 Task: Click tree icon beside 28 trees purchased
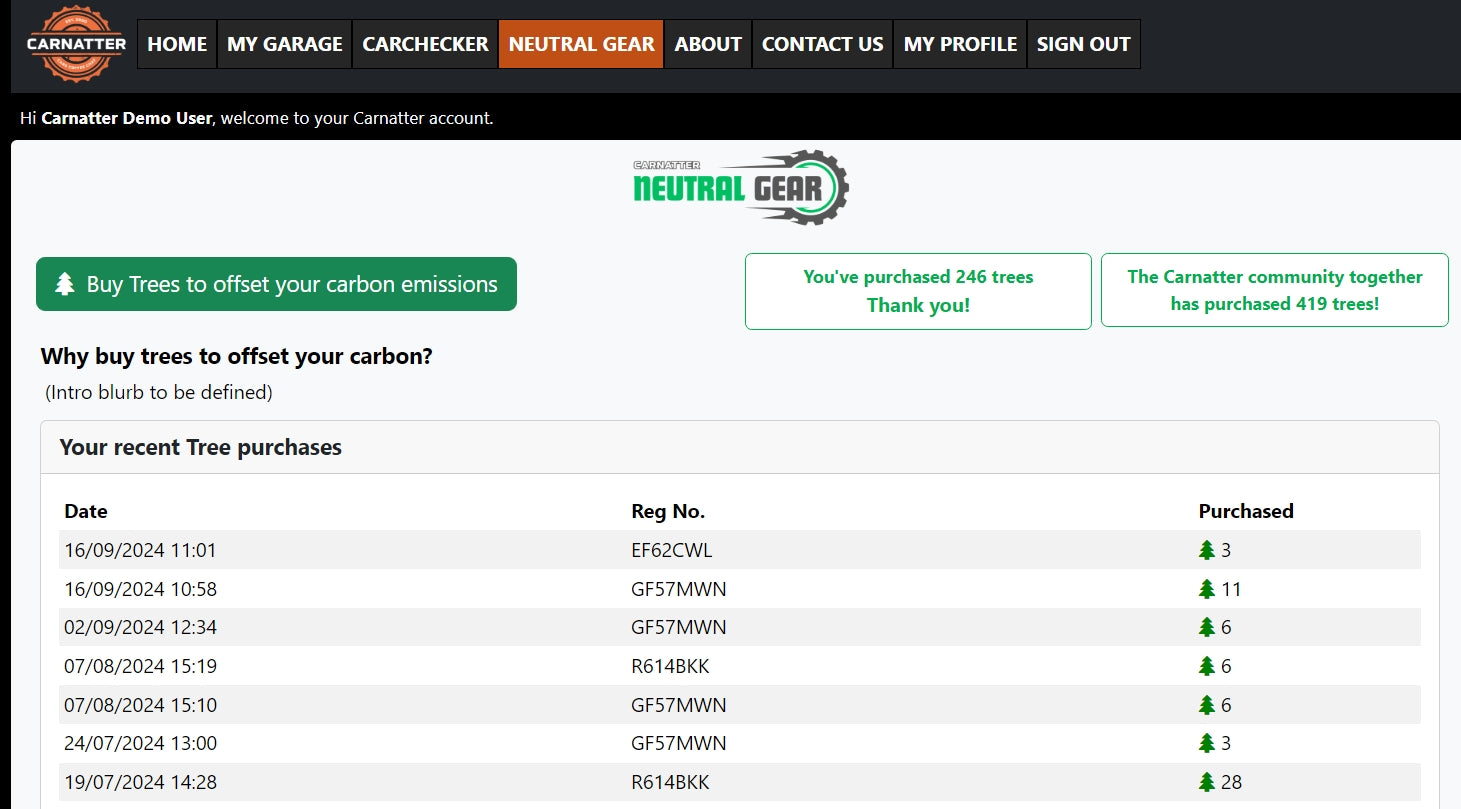[x=1207, y=782]
